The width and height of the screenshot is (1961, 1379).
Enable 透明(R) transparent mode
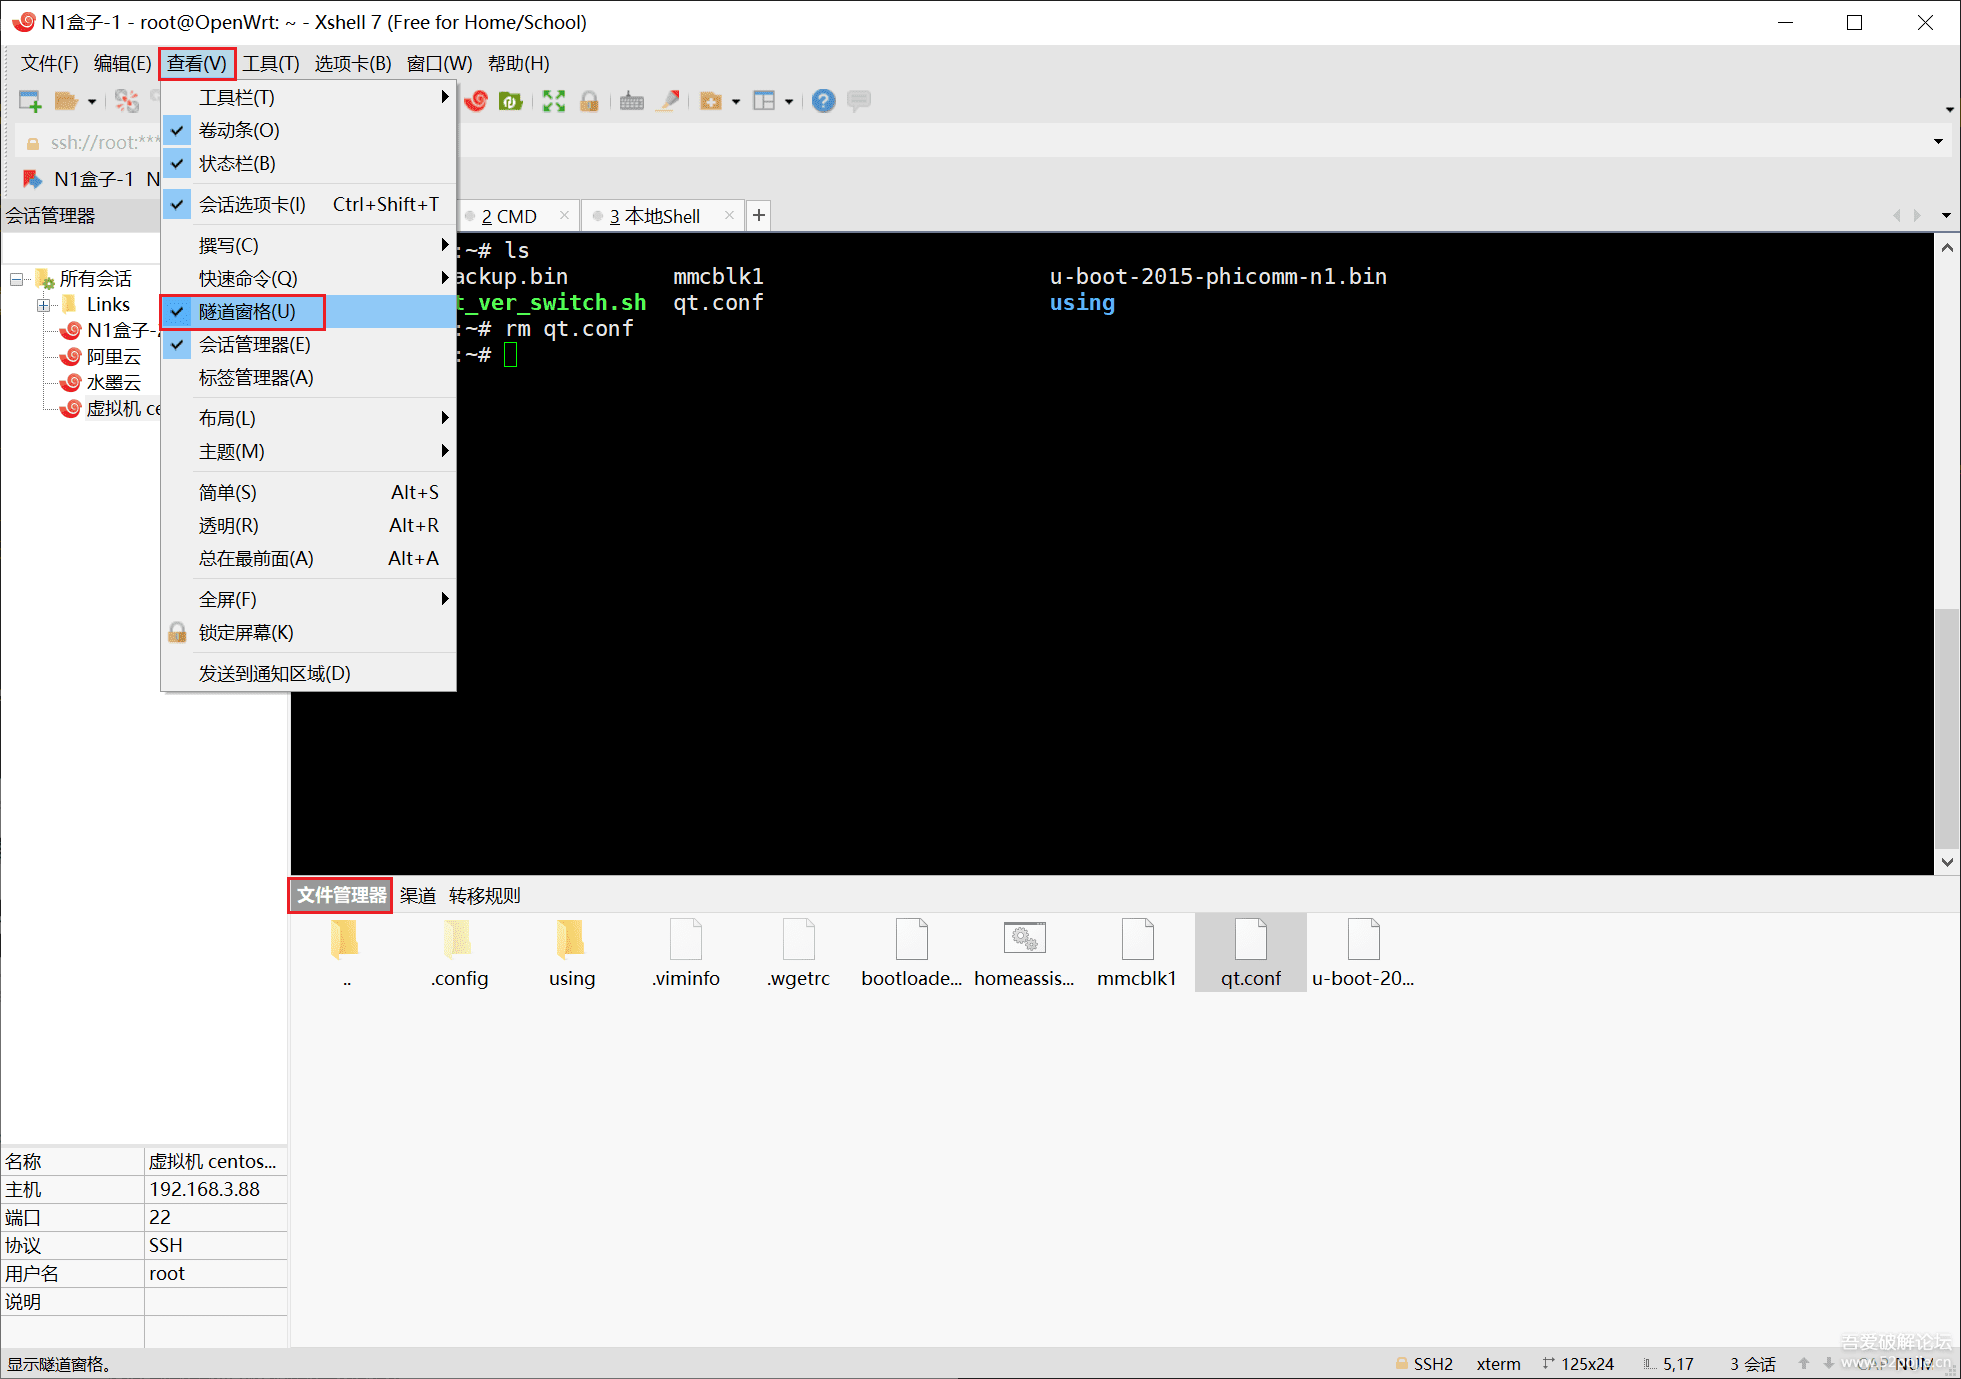point(308,525)
